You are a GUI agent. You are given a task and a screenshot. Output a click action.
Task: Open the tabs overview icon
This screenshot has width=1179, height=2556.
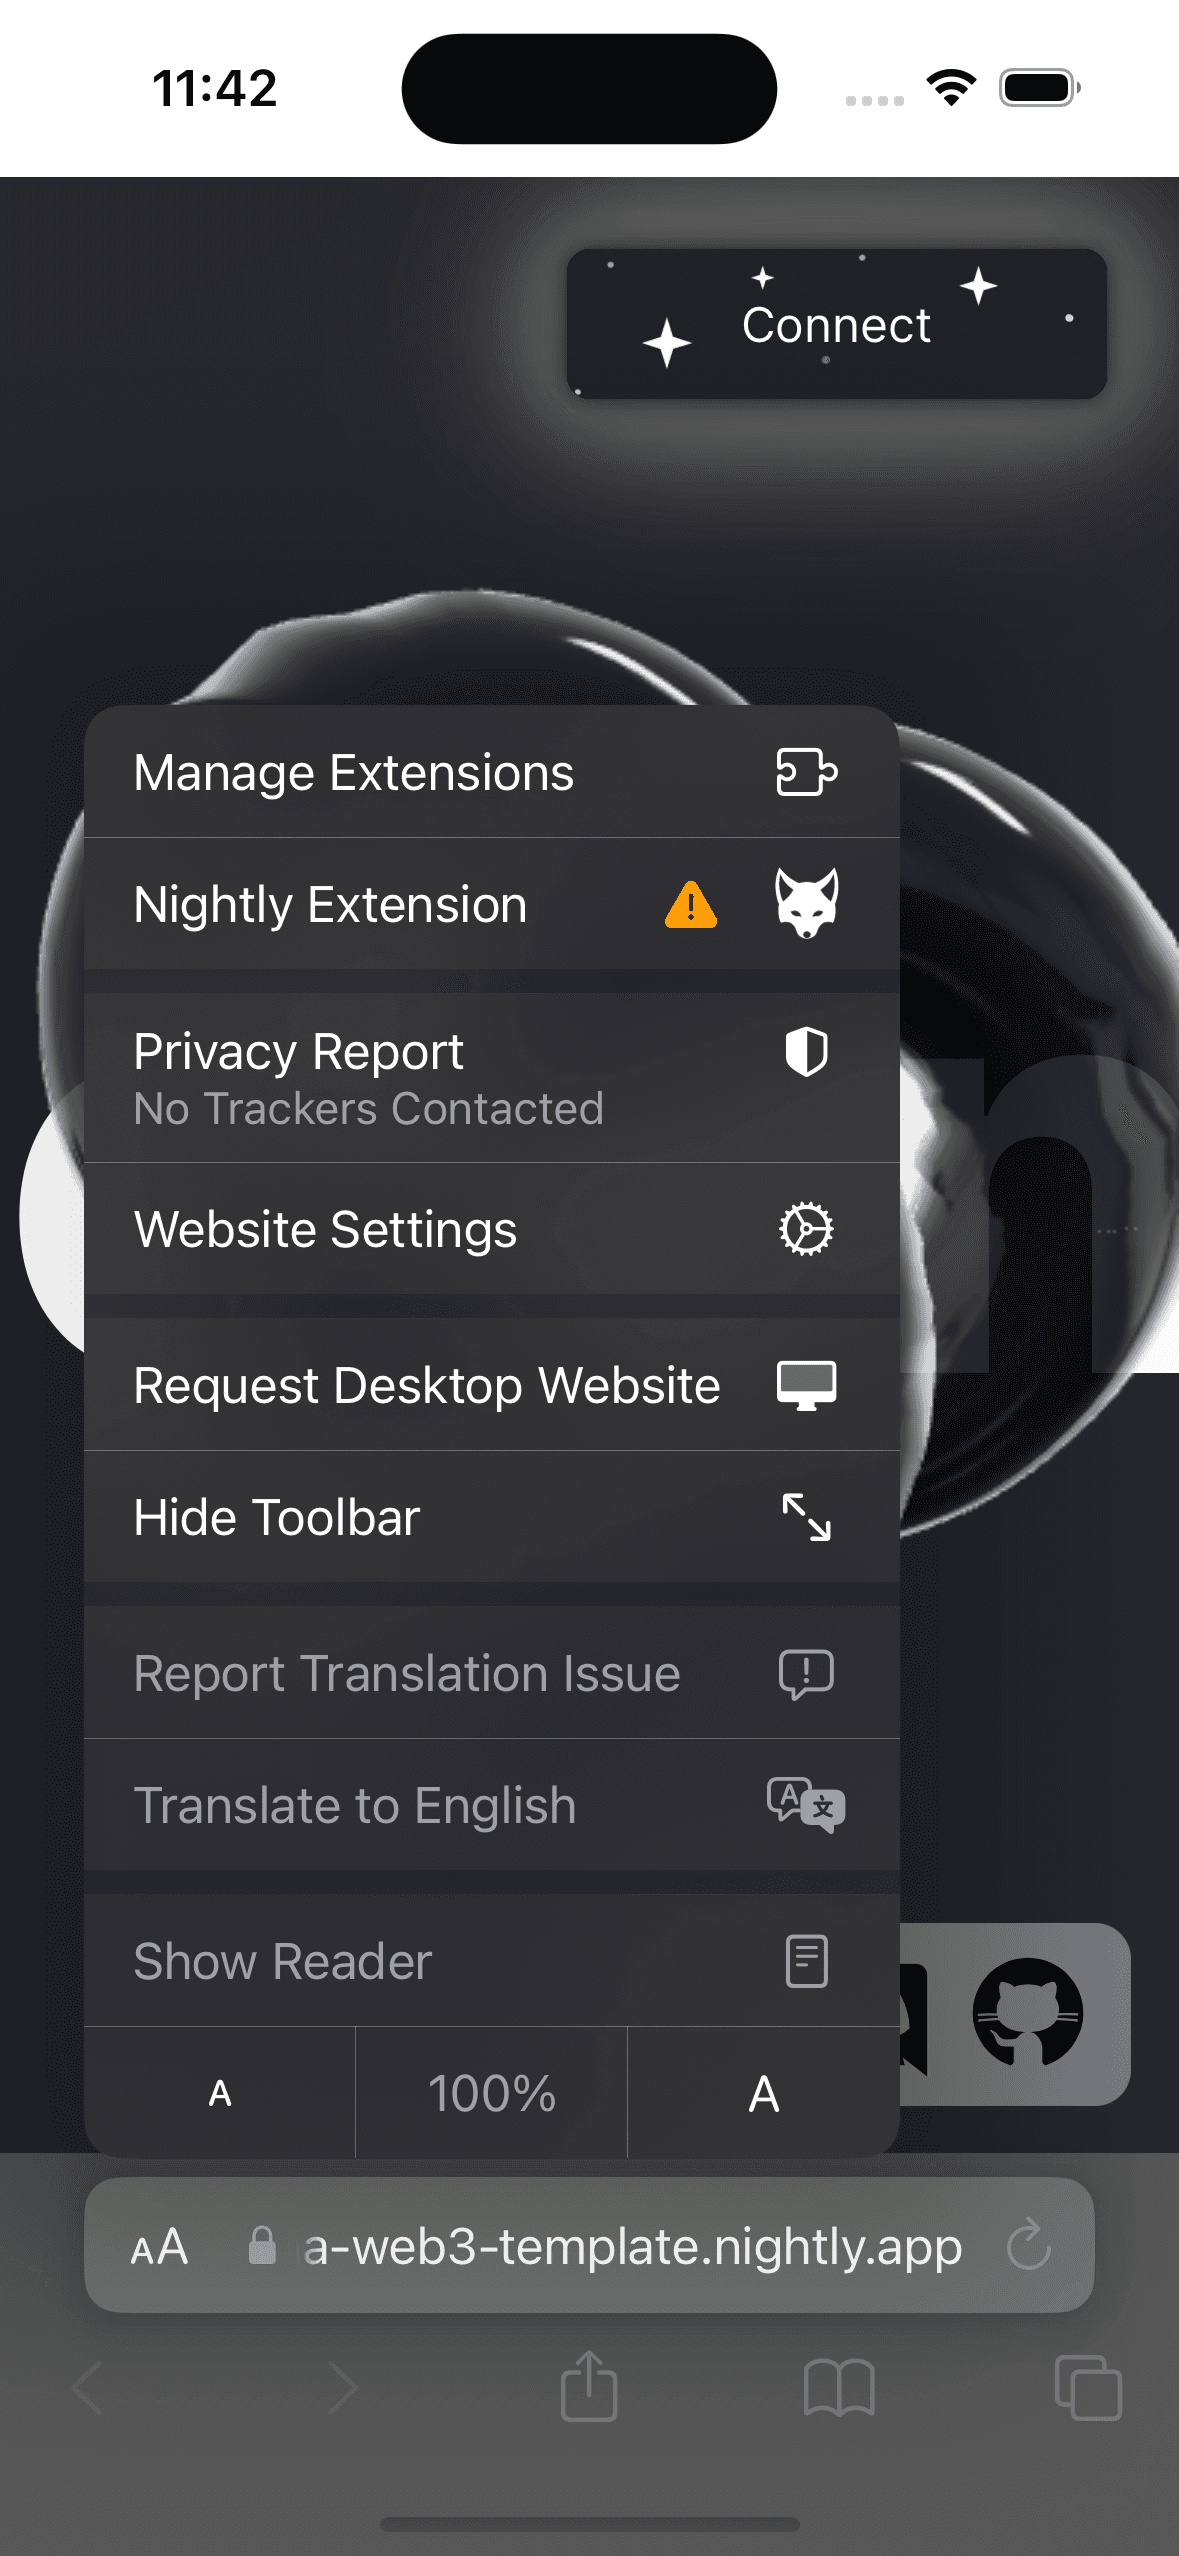pos(1088,2388)
